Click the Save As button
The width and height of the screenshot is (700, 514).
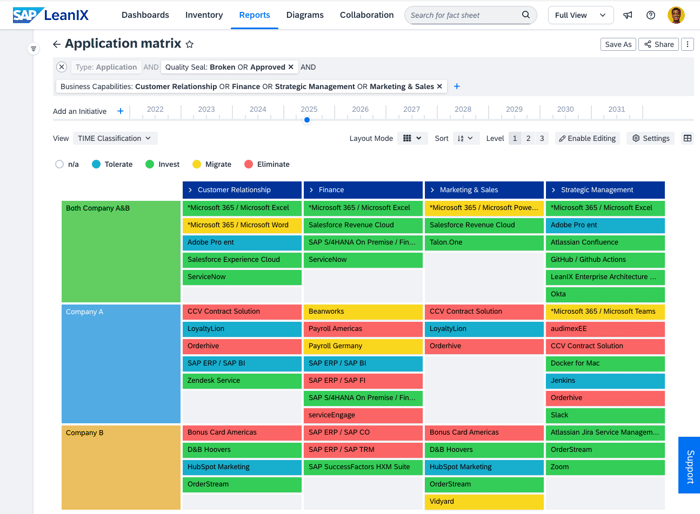(x=618, y=44)
